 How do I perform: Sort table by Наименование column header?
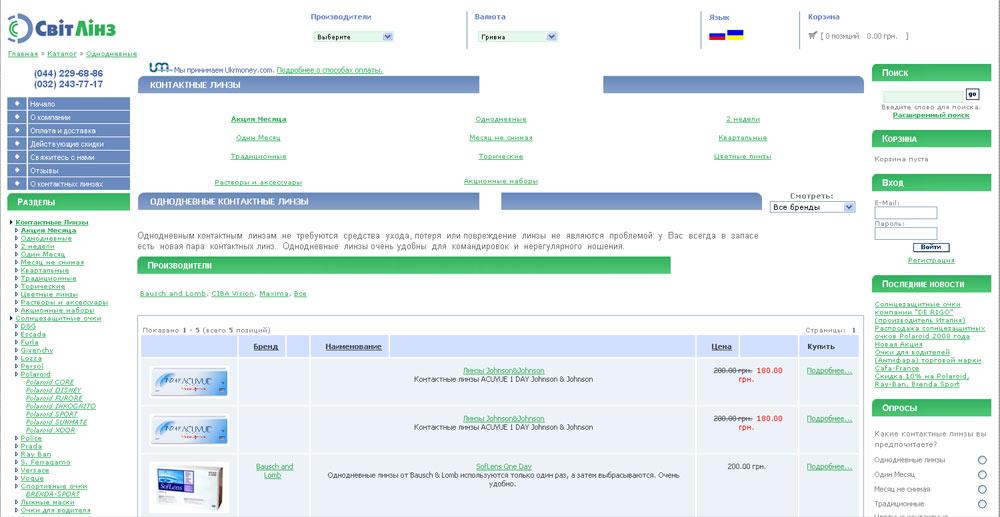coord(353,347)
